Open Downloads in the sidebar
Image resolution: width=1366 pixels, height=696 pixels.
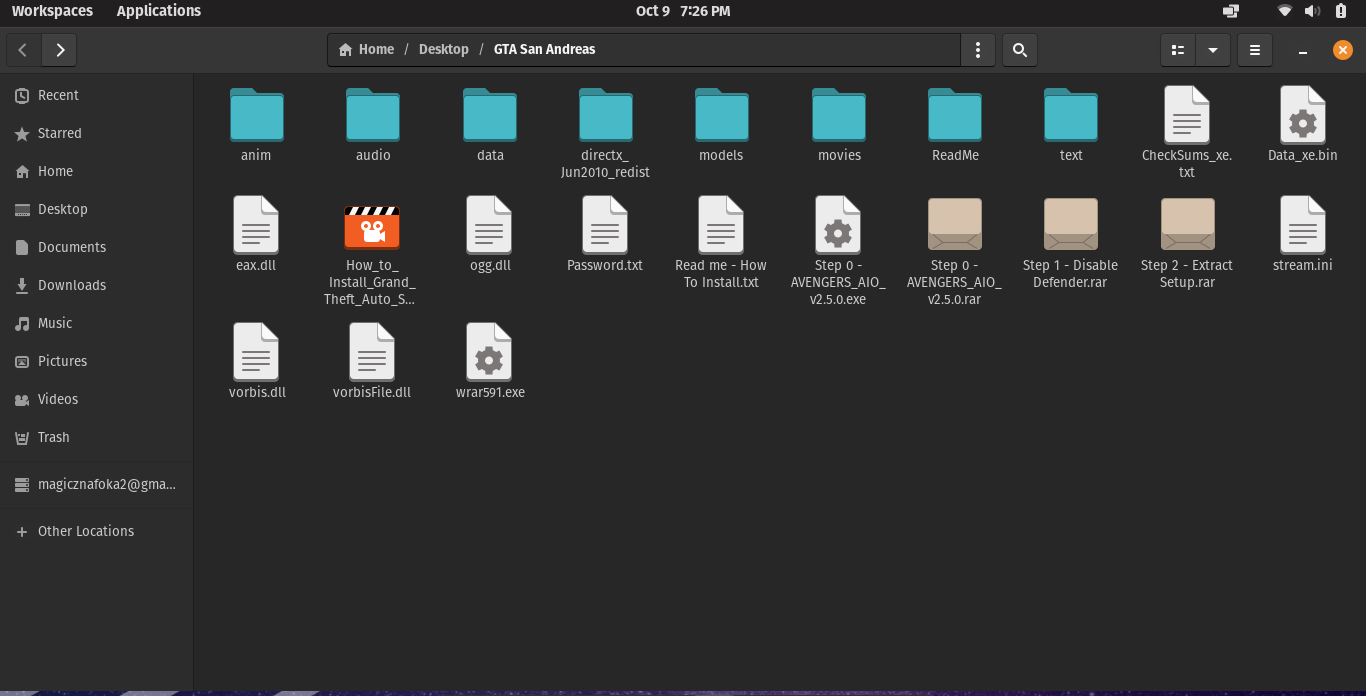(x=96, y=285)
